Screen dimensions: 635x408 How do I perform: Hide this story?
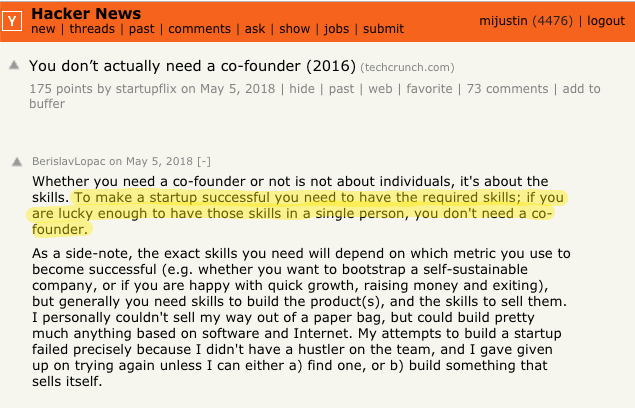(301, 89)
